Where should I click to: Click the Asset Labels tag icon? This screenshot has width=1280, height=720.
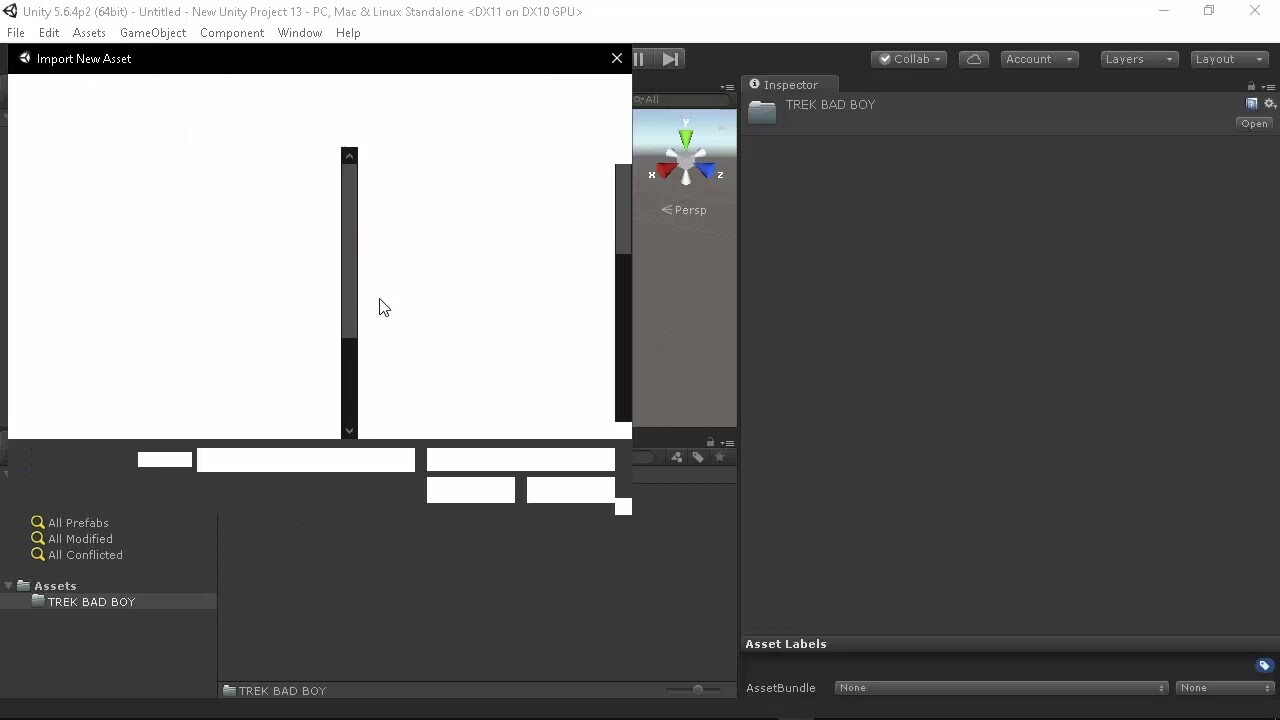(x=1263, y=665)
